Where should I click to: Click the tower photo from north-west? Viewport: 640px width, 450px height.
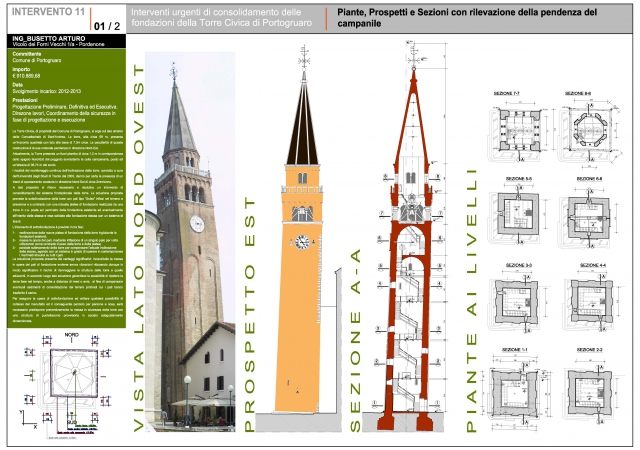click(x=188, y=250)
